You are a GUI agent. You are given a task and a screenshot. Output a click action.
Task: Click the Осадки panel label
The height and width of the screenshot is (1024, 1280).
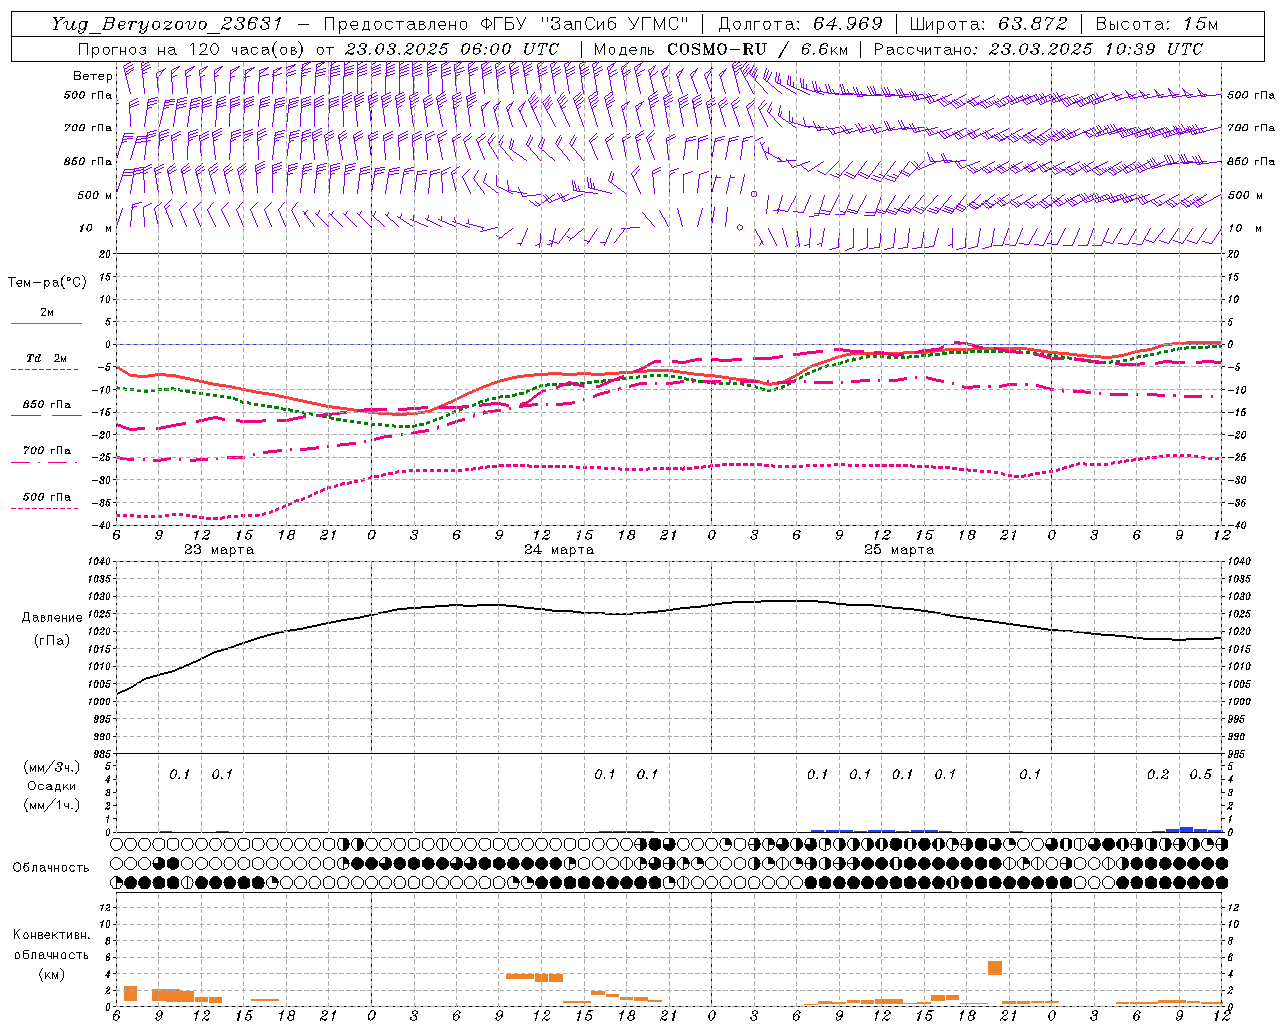[52, 786]
